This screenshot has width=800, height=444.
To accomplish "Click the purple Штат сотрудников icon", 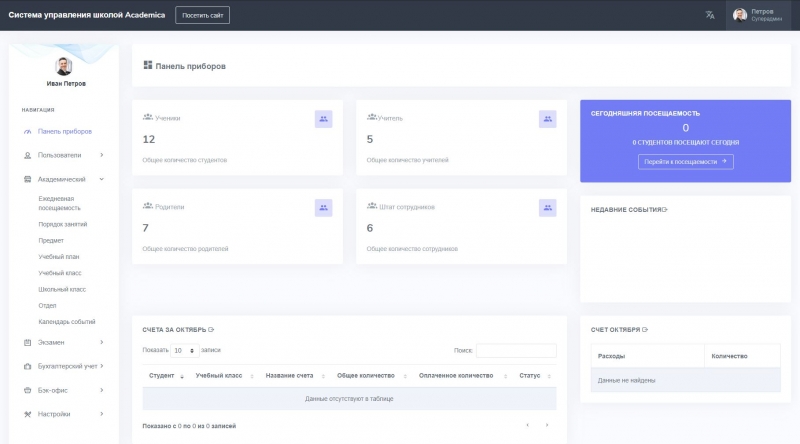I will coord(547,208).
